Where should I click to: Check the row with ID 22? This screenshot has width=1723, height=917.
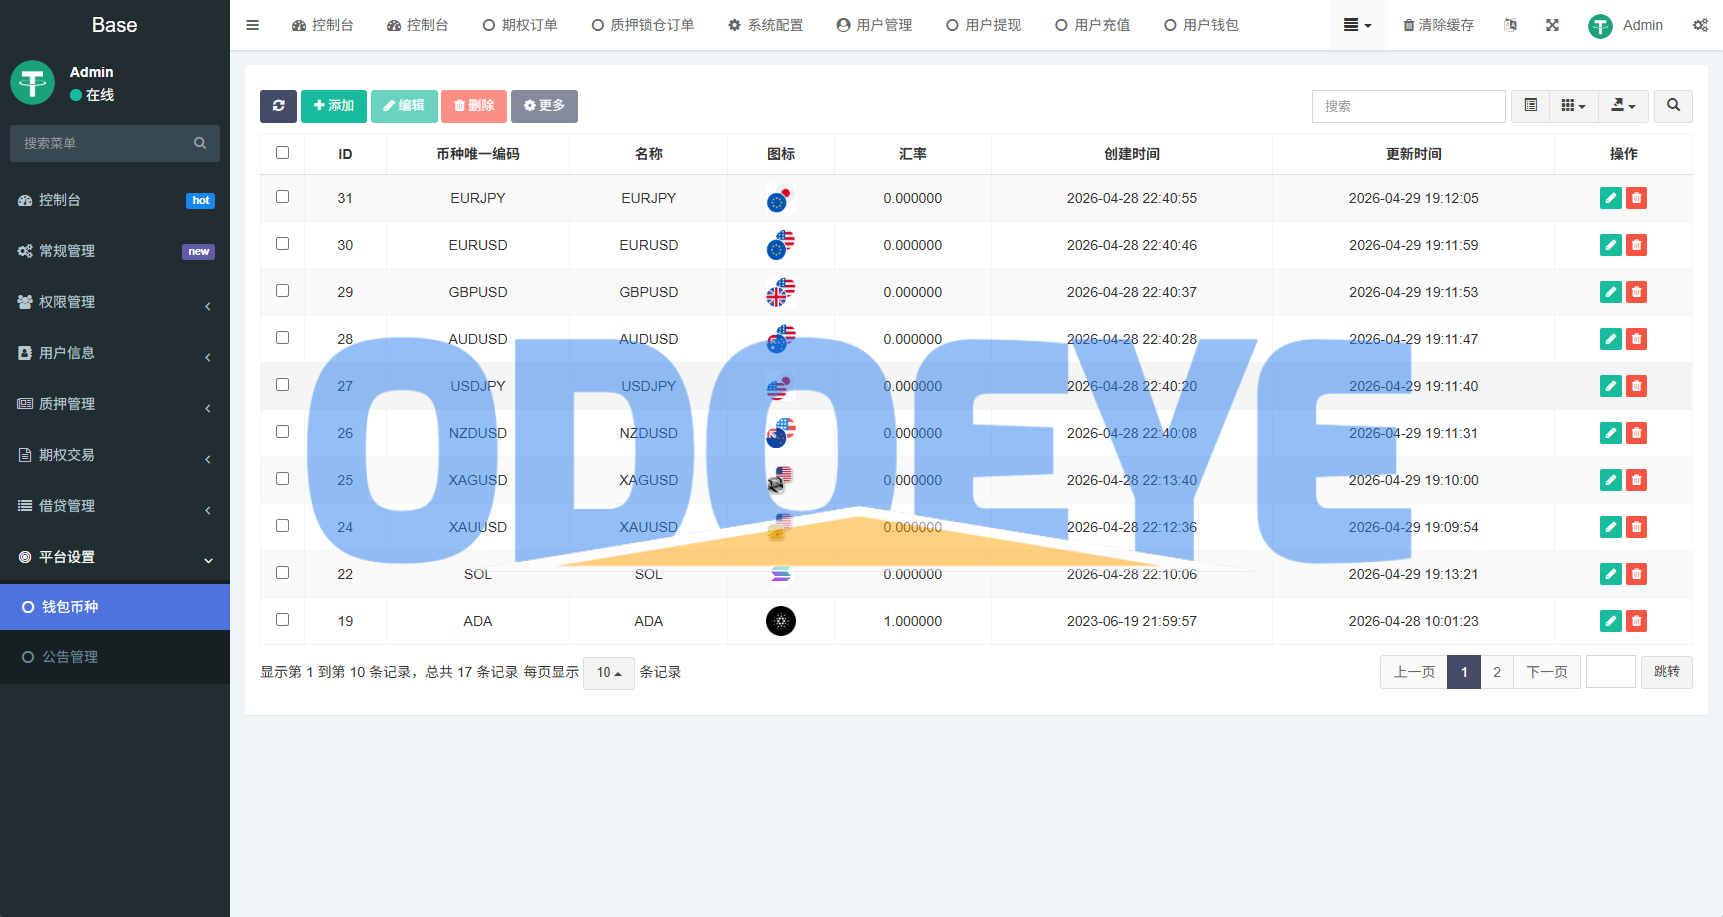pyautogui.click(x=282, y=573)
